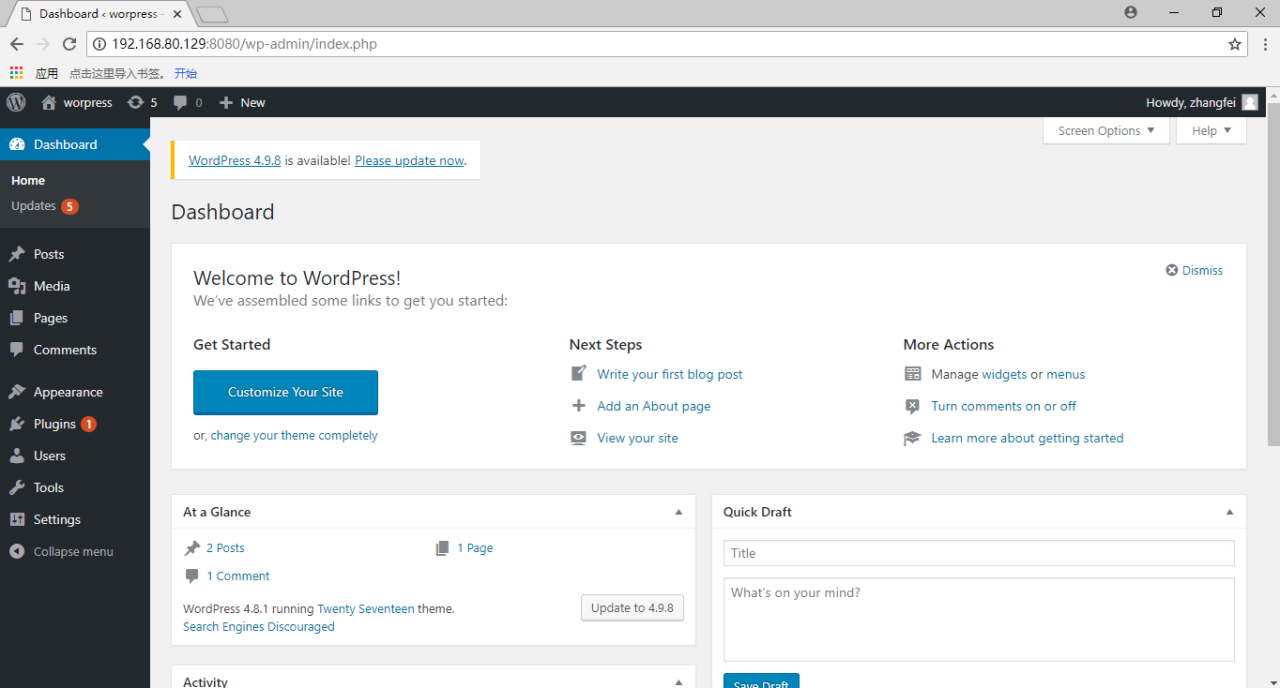Expand the Help dropdown

pyautogui.click(x=1210, y=130)
